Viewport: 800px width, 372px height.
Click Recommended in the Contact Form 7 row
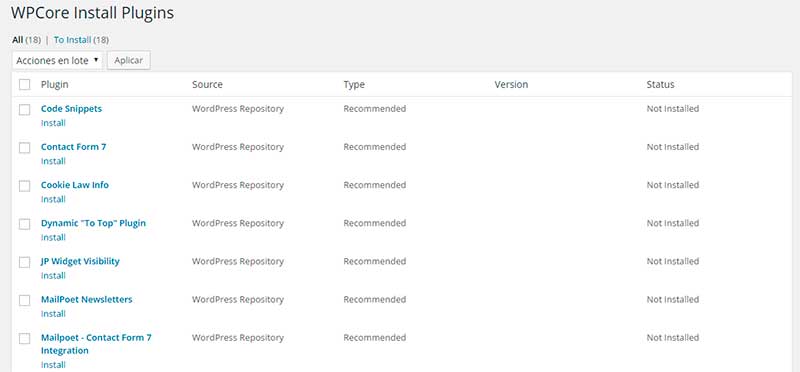pos(374,147)
